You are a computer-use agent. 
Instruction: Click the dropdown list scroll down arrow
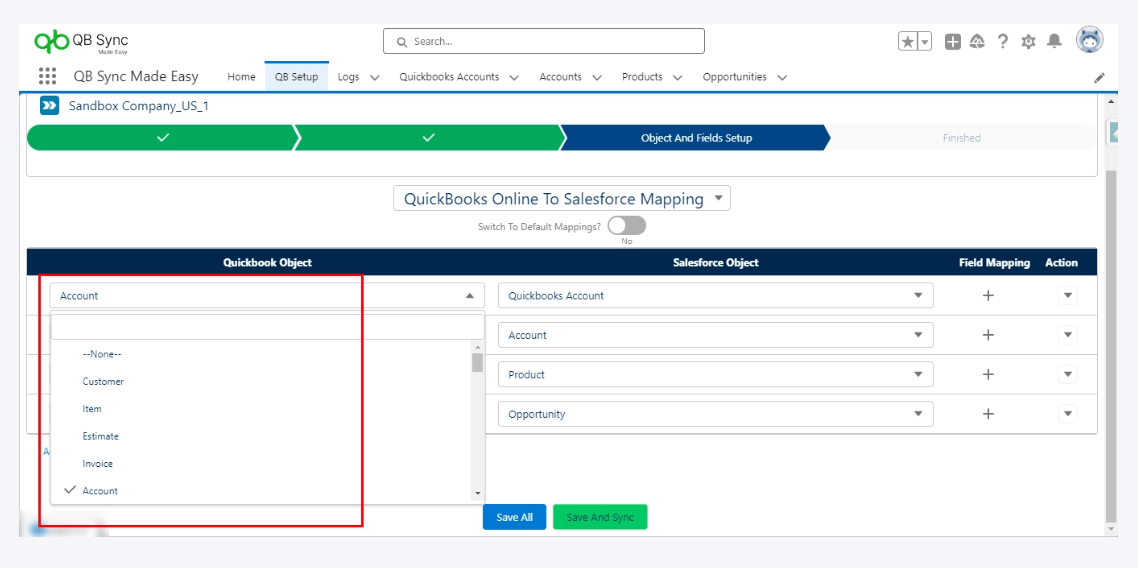pos(477,493)
